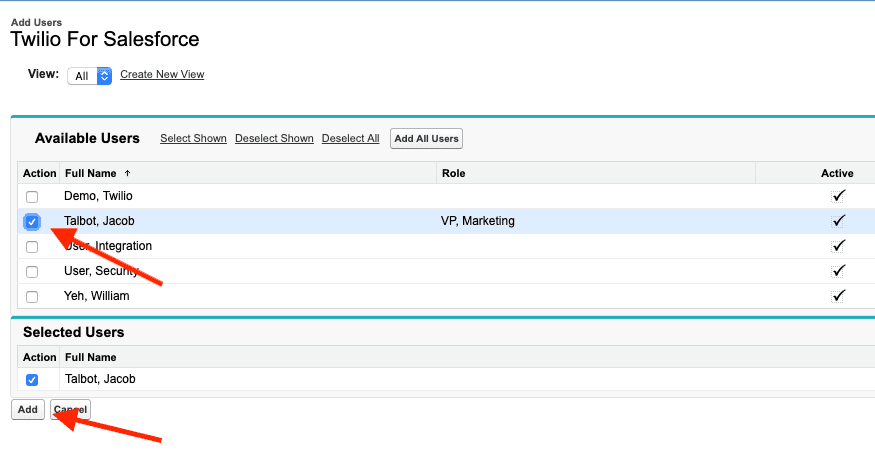Viewport: 875px width, 466px height.
Task: Check the box for Yeh, William
Action: pyautogui.click(x=32, y=297)
